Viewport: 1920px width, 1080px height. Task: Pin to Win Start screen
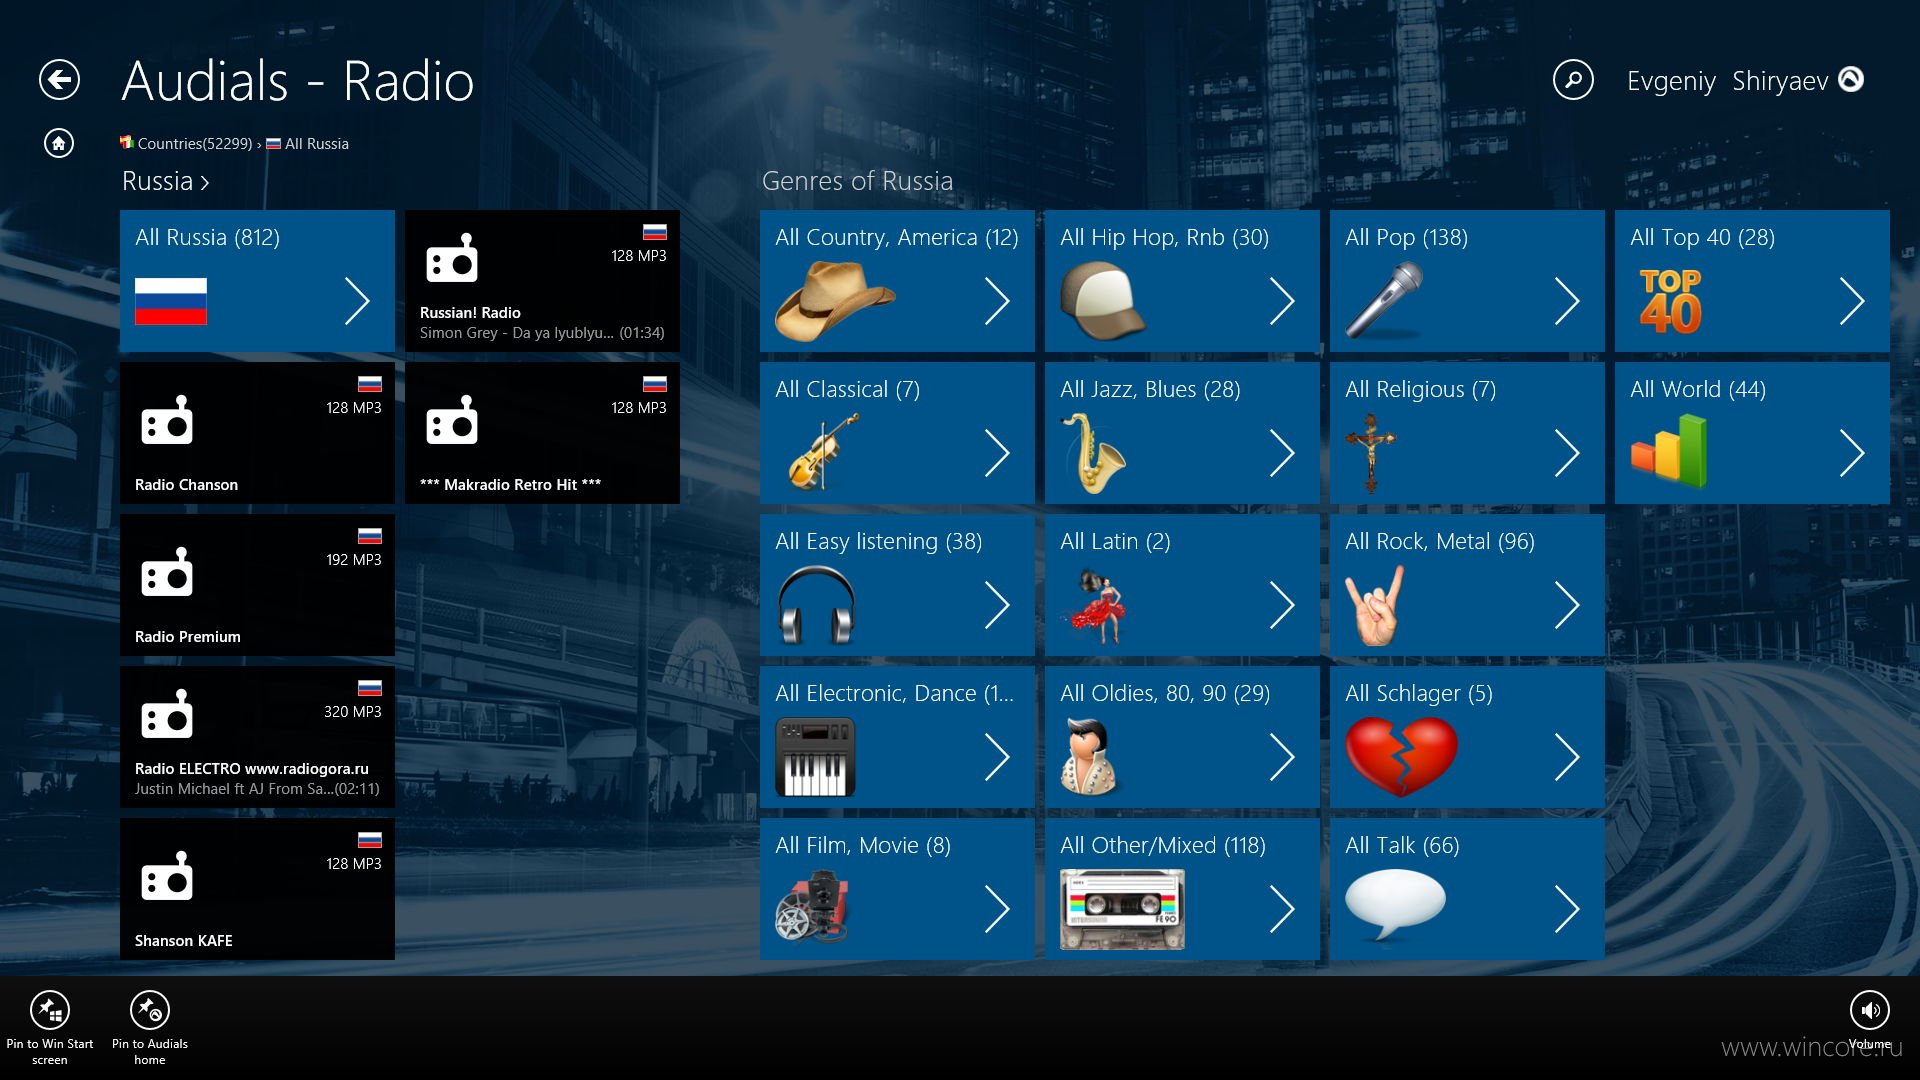pyautogui.click(x=49, y=1028)
